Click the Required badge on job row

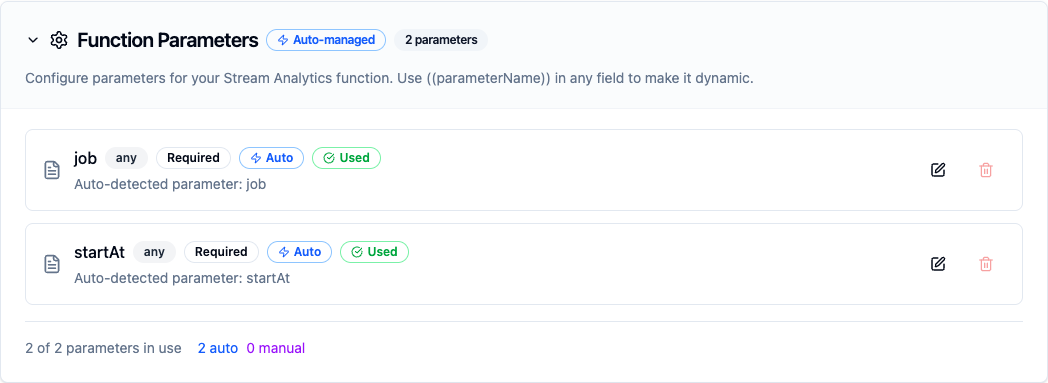pyautogui.click(x=193, y=158)
